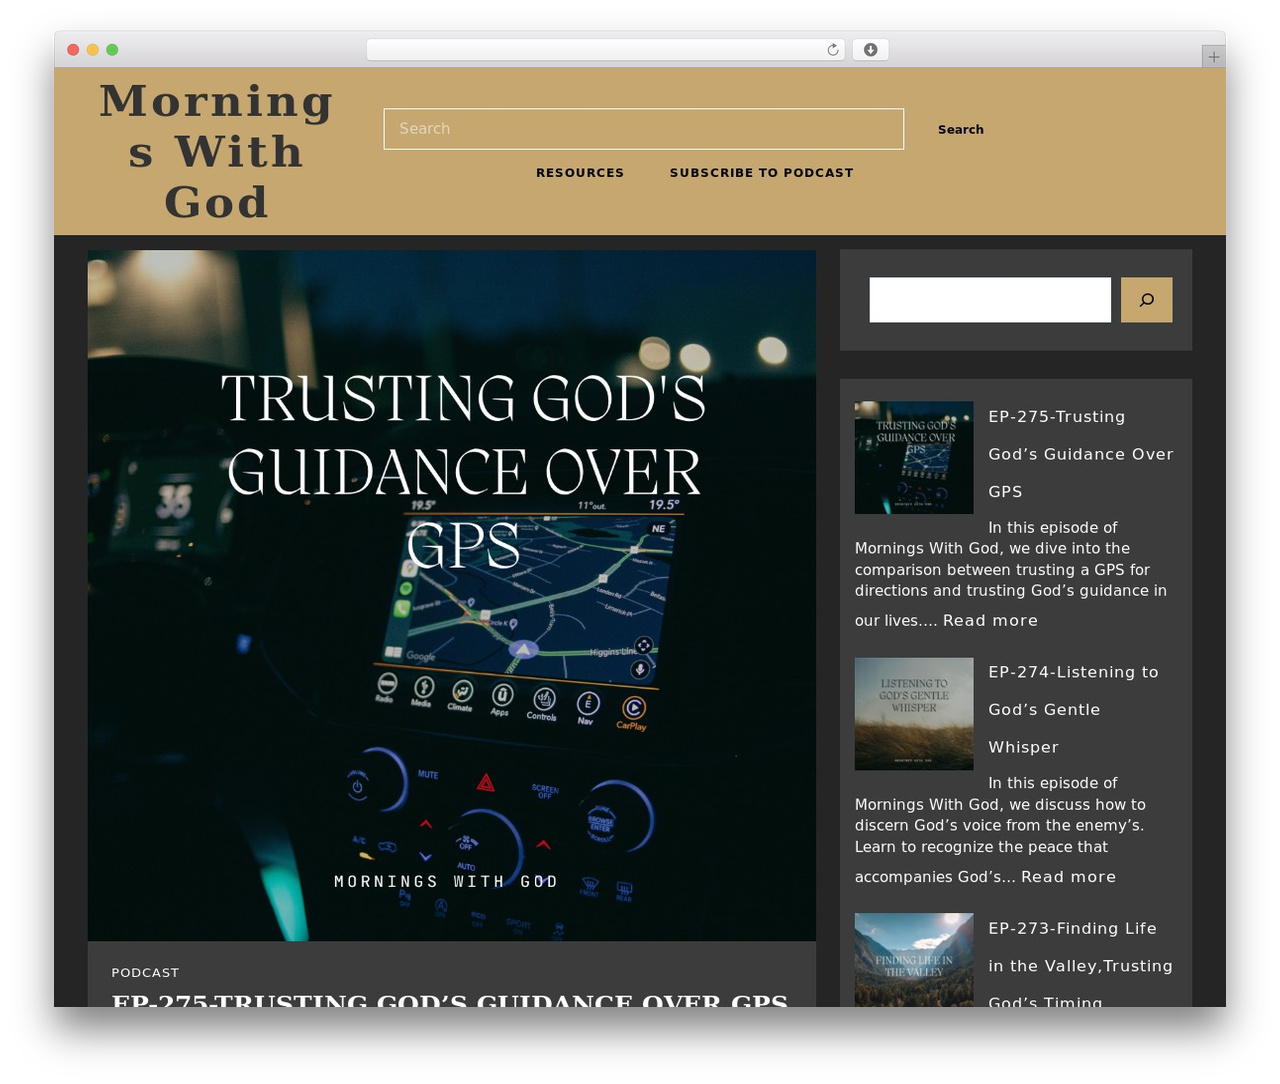This screenshot has width=1280, height=1084.
Task: Open EP-274 Listening to God's Gentle Whisper link
Action: pyautogui.click(x=1073, y=710)
